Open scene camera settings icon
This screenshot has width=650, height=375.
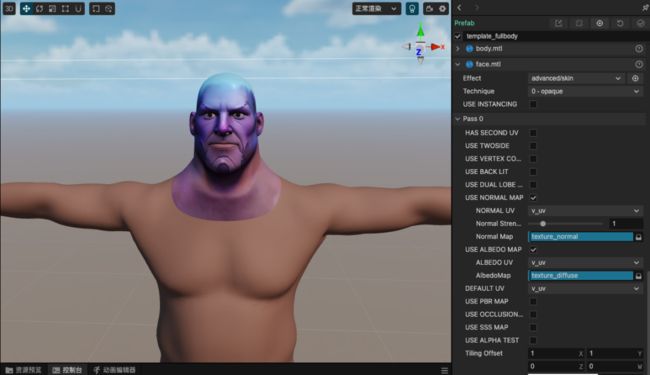pyautogui.click(x=430, y=9)
